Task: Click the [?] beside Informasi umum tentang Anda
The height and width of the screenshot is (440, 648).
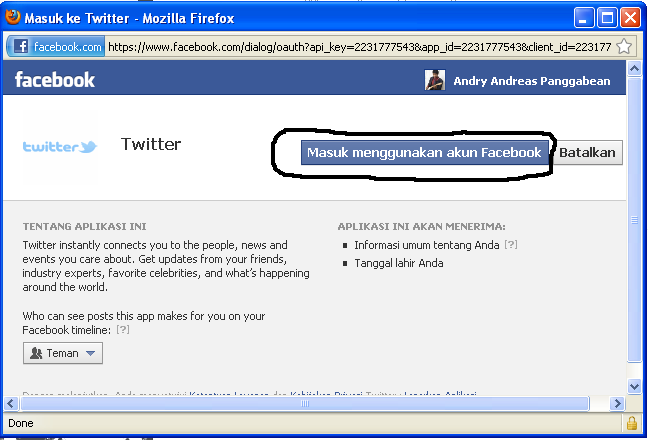Action: 511,245
